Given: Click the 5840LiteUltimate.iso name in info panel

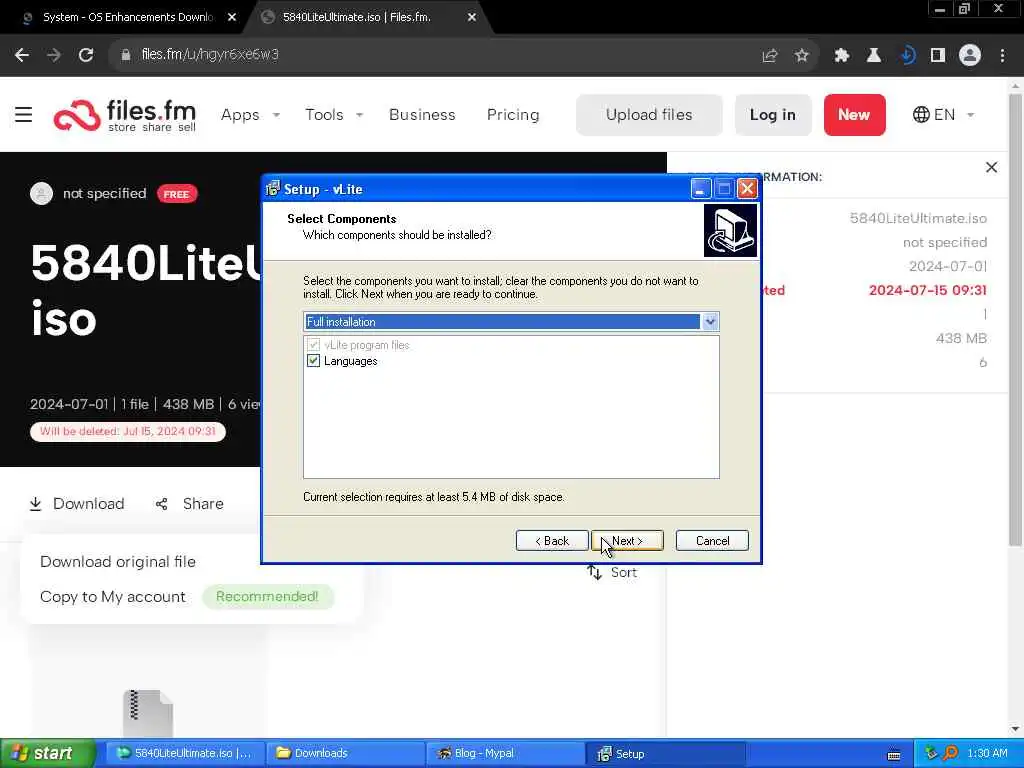Looking at the screenshot, I should (918, 218).
